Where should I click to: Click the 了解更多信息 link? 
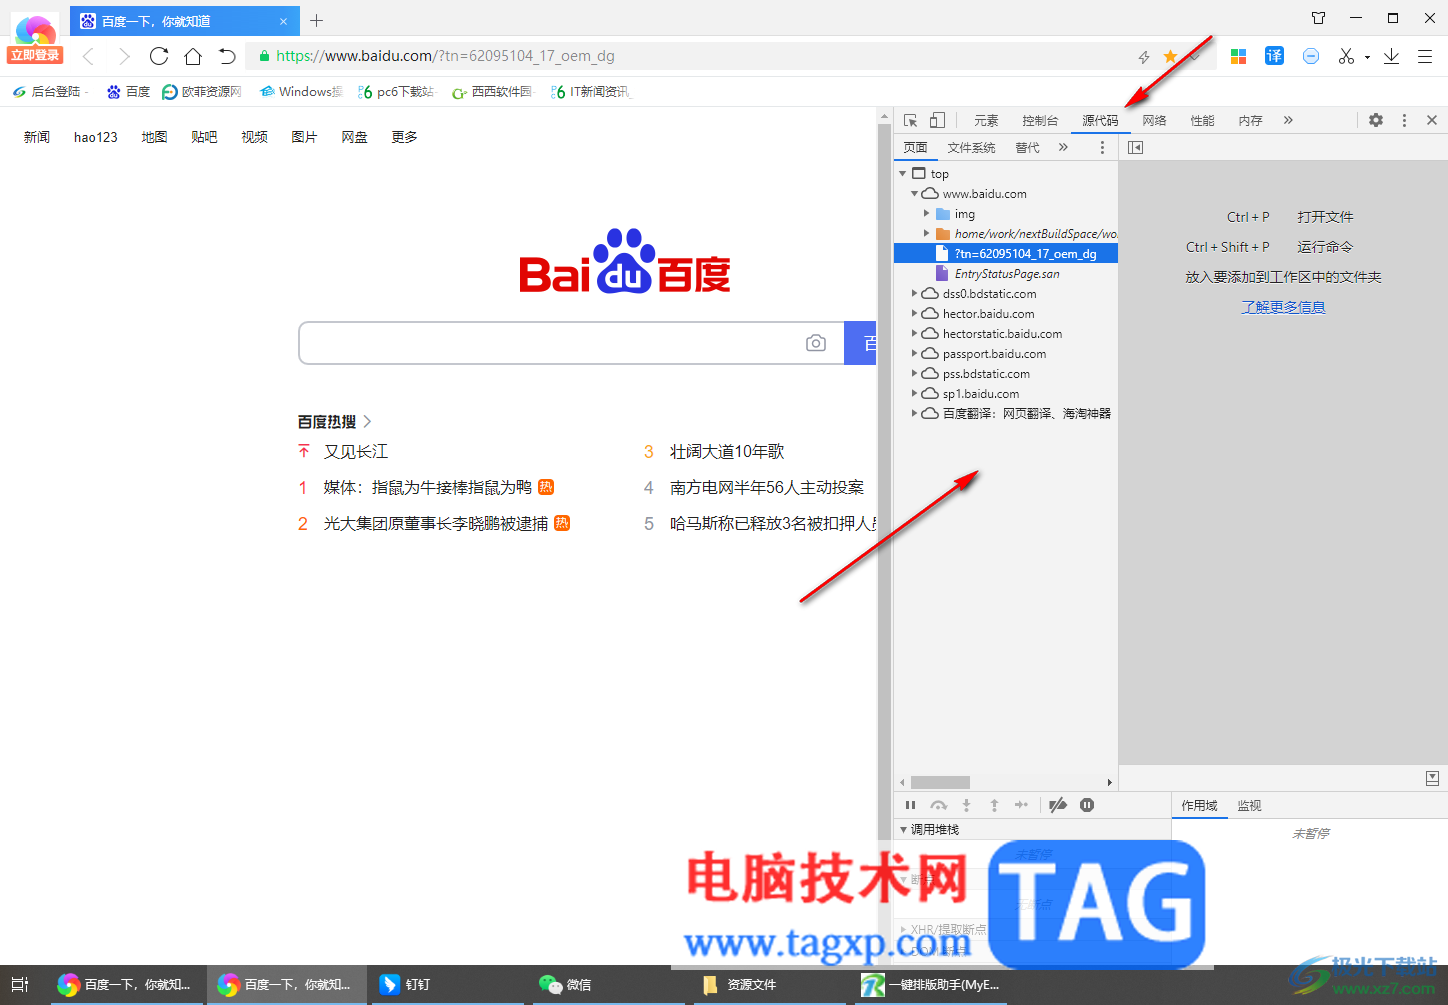click(x=1283, y=307)
